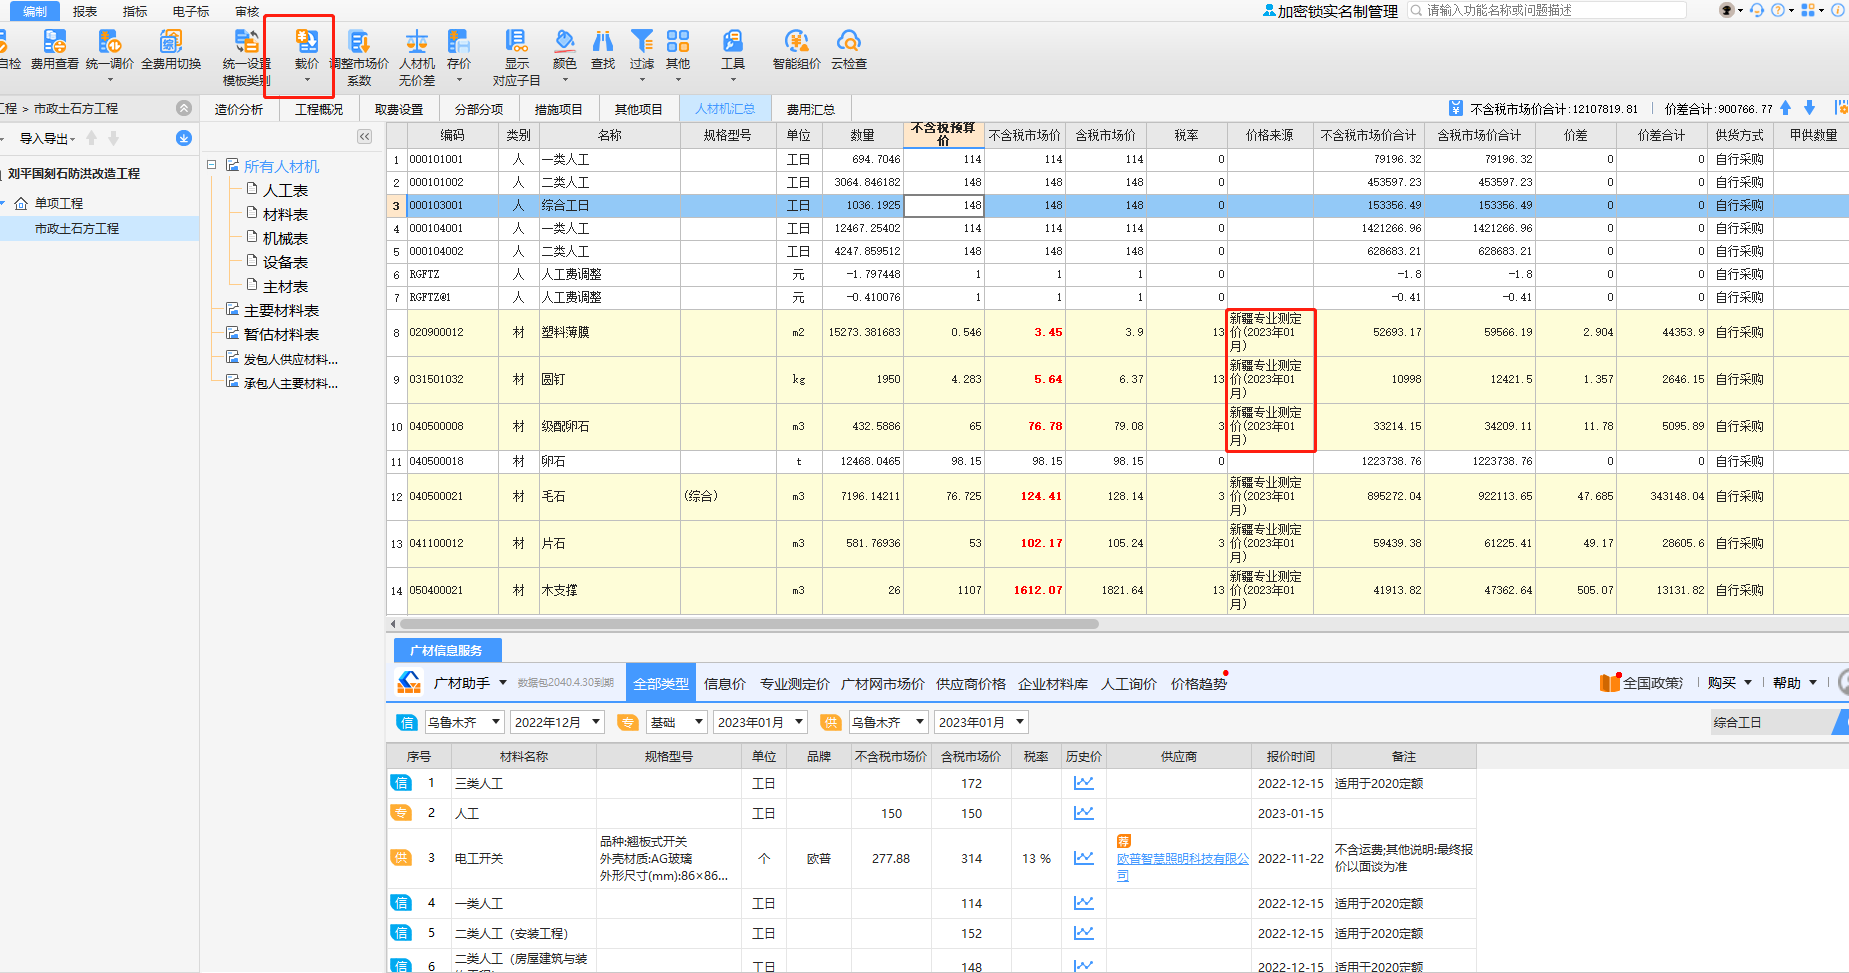The height and width of the screenshot is (973, 1849).
Task: Click the blue download circle next to 导入导出
Action: (184, 138)
